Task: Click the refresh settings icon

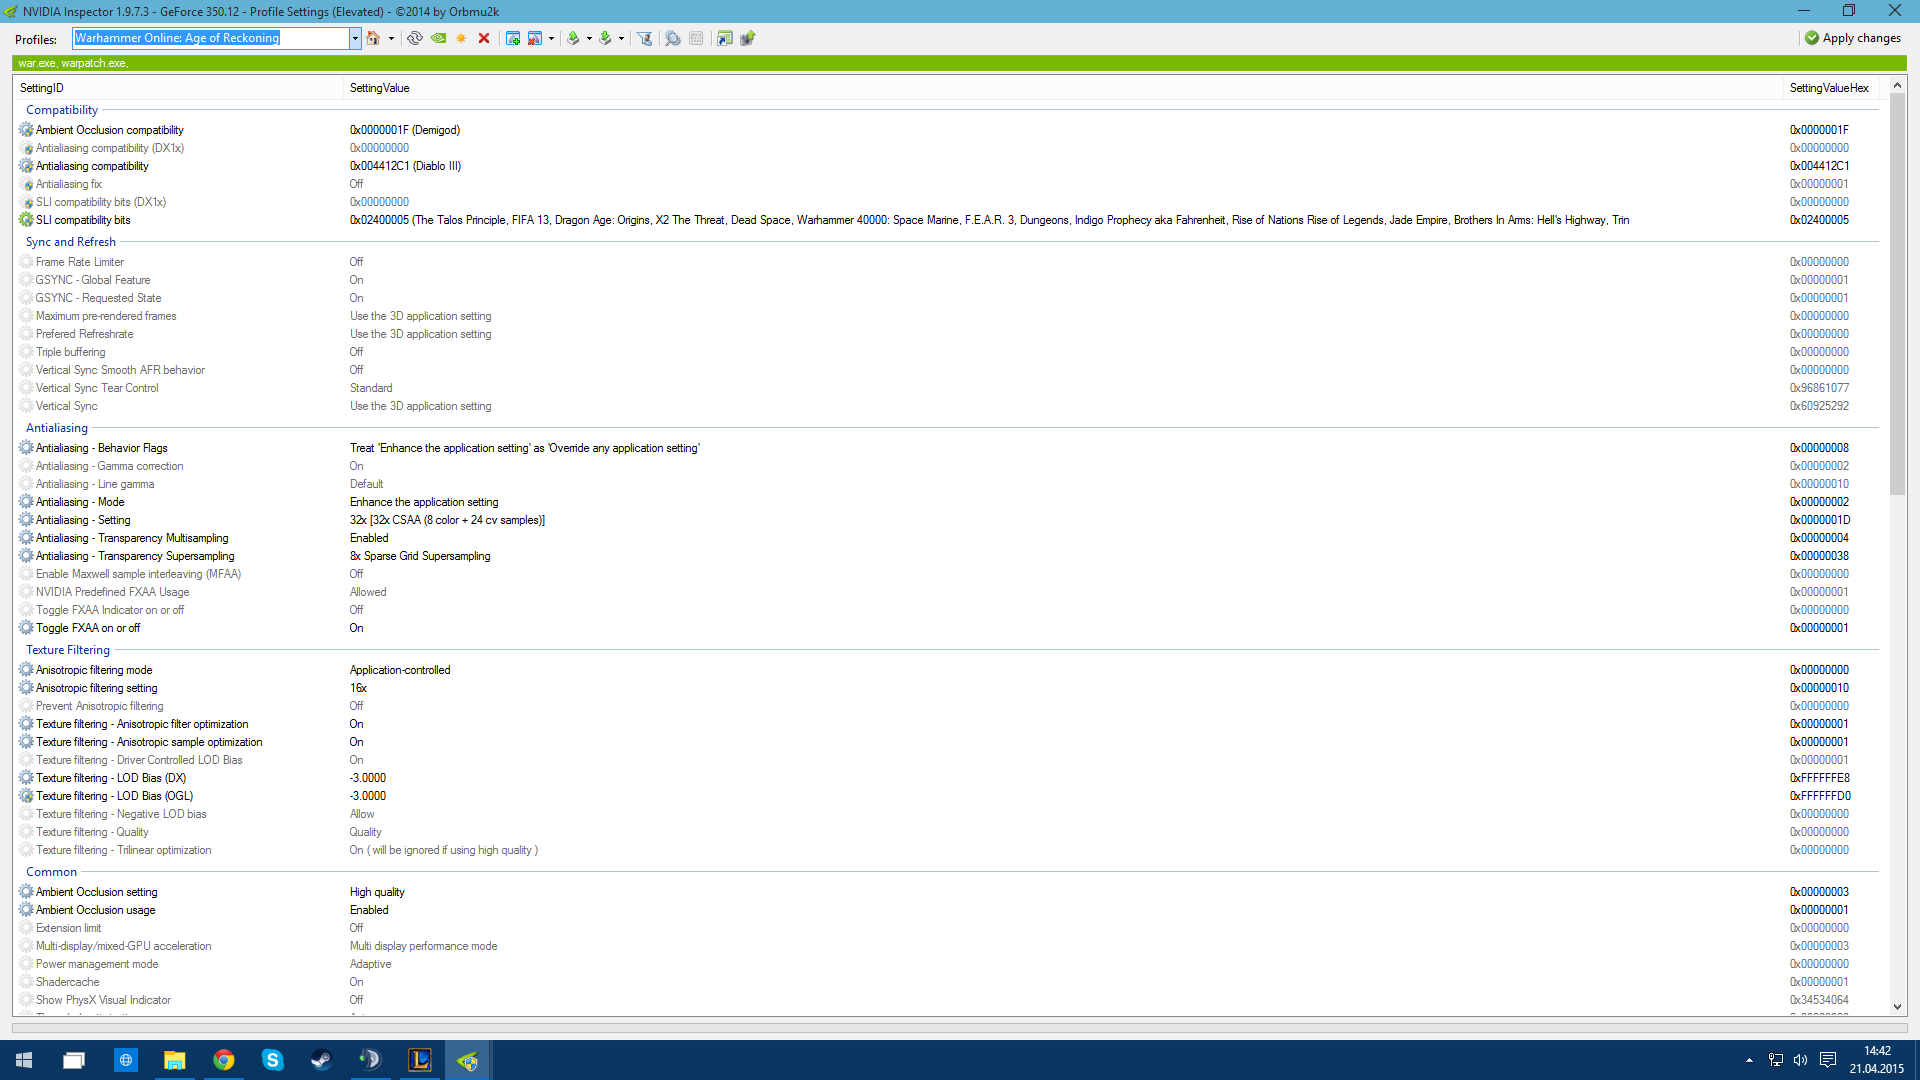Action: (415, 38)
